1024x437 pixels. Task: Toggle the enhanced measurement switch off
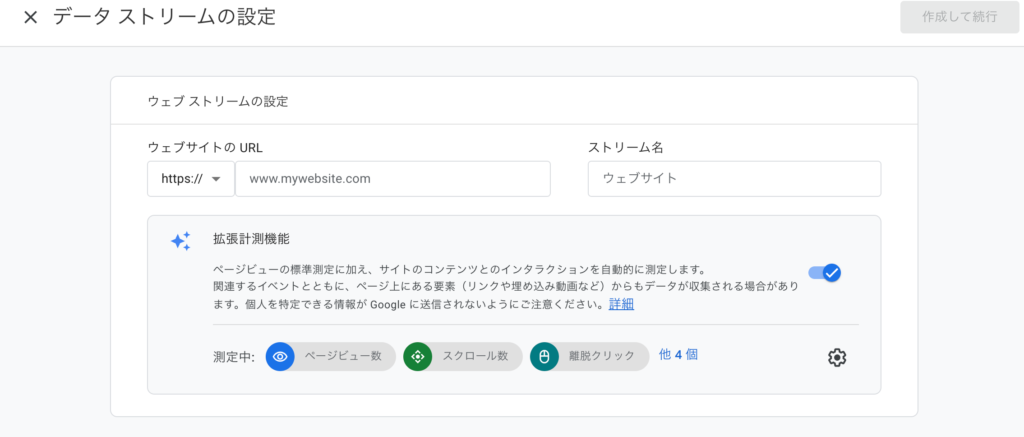(825, 272)
